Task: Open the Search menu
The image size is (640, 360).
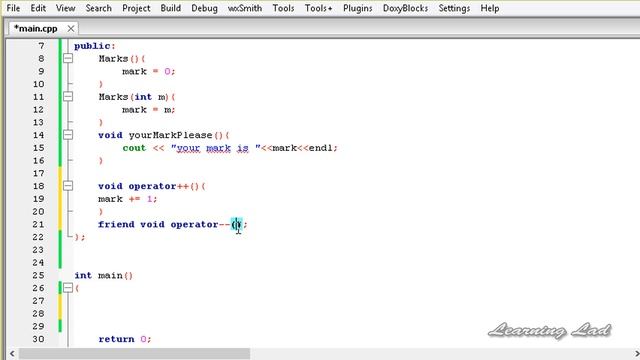Action: [x=98, y=8]
